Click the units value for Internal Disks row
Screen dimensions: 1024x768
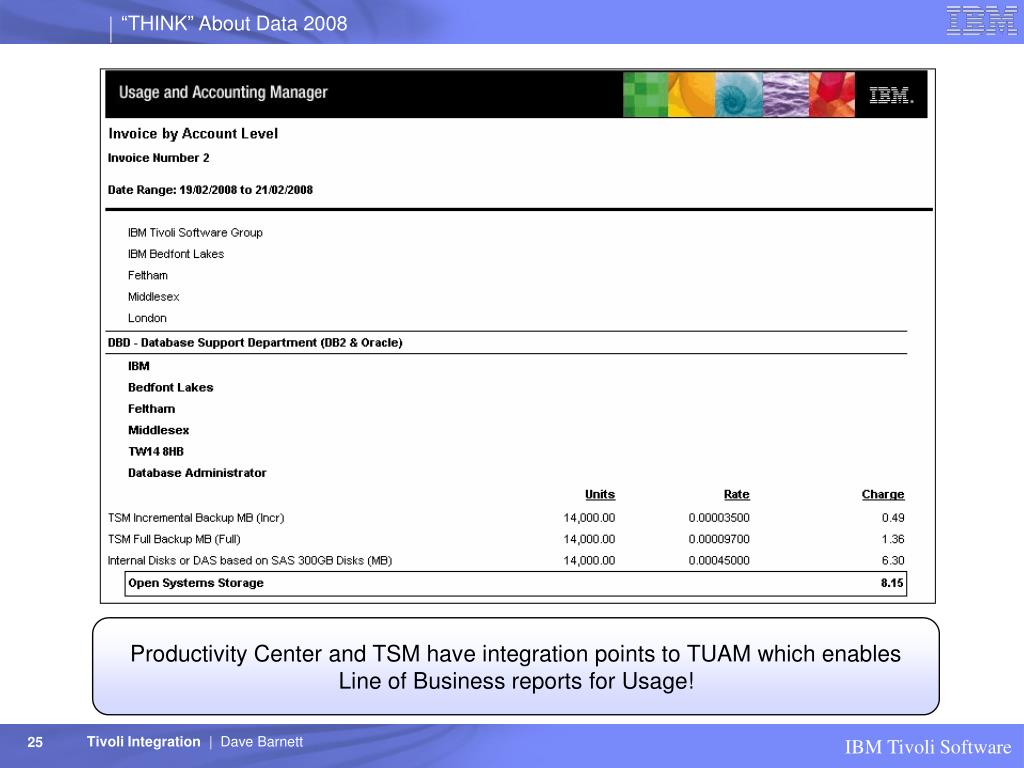(589, 561)
